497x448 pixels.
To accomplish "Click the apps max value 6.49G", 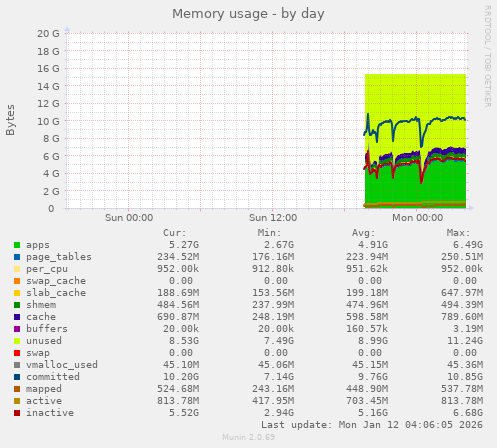I will point(468,245).
